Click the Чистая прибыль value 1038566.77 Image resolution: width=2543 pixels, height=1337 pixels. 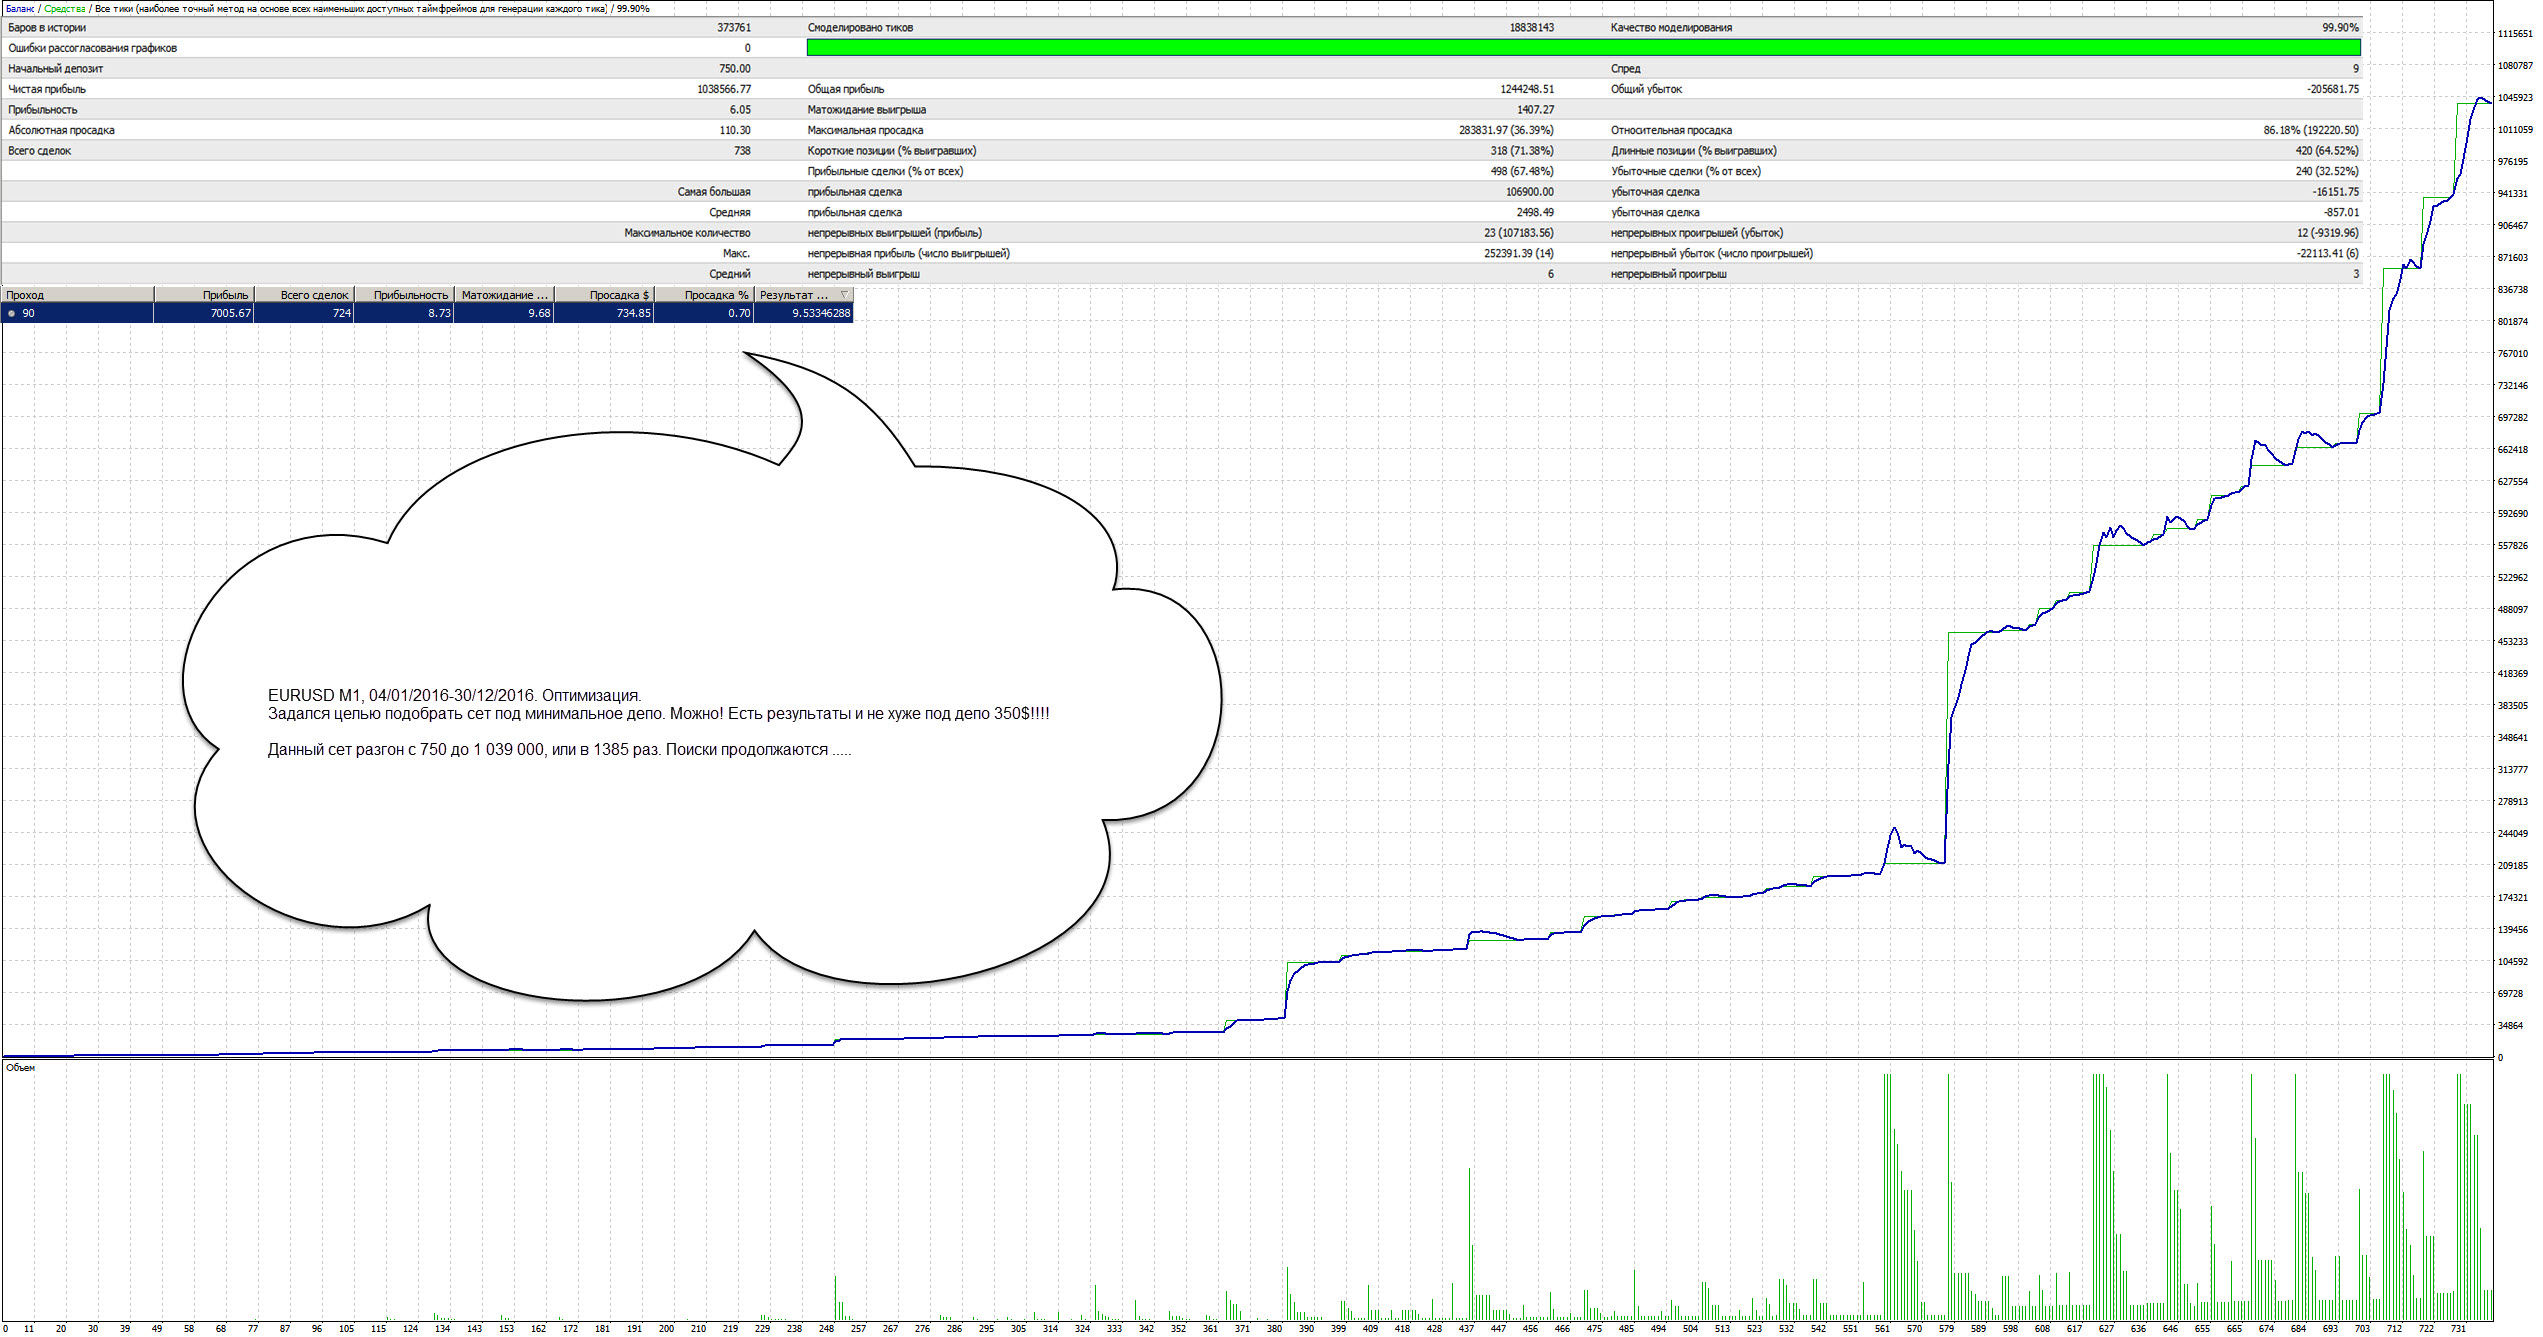(x=724, y=89)
